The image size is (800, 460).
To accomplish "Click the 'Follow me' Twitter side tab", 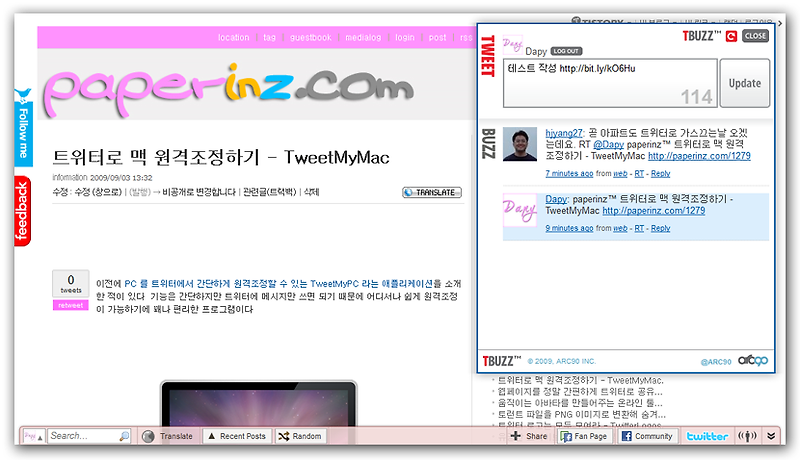I will pos(23,127).
